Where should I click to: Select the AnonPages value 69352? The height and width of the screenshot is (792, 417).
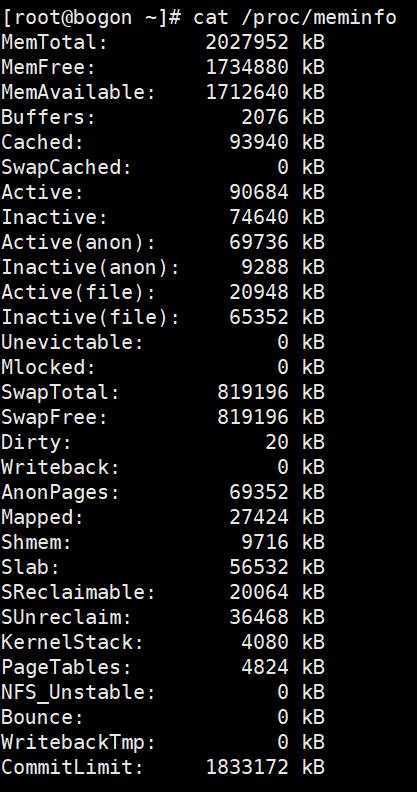tap(259, 492)
